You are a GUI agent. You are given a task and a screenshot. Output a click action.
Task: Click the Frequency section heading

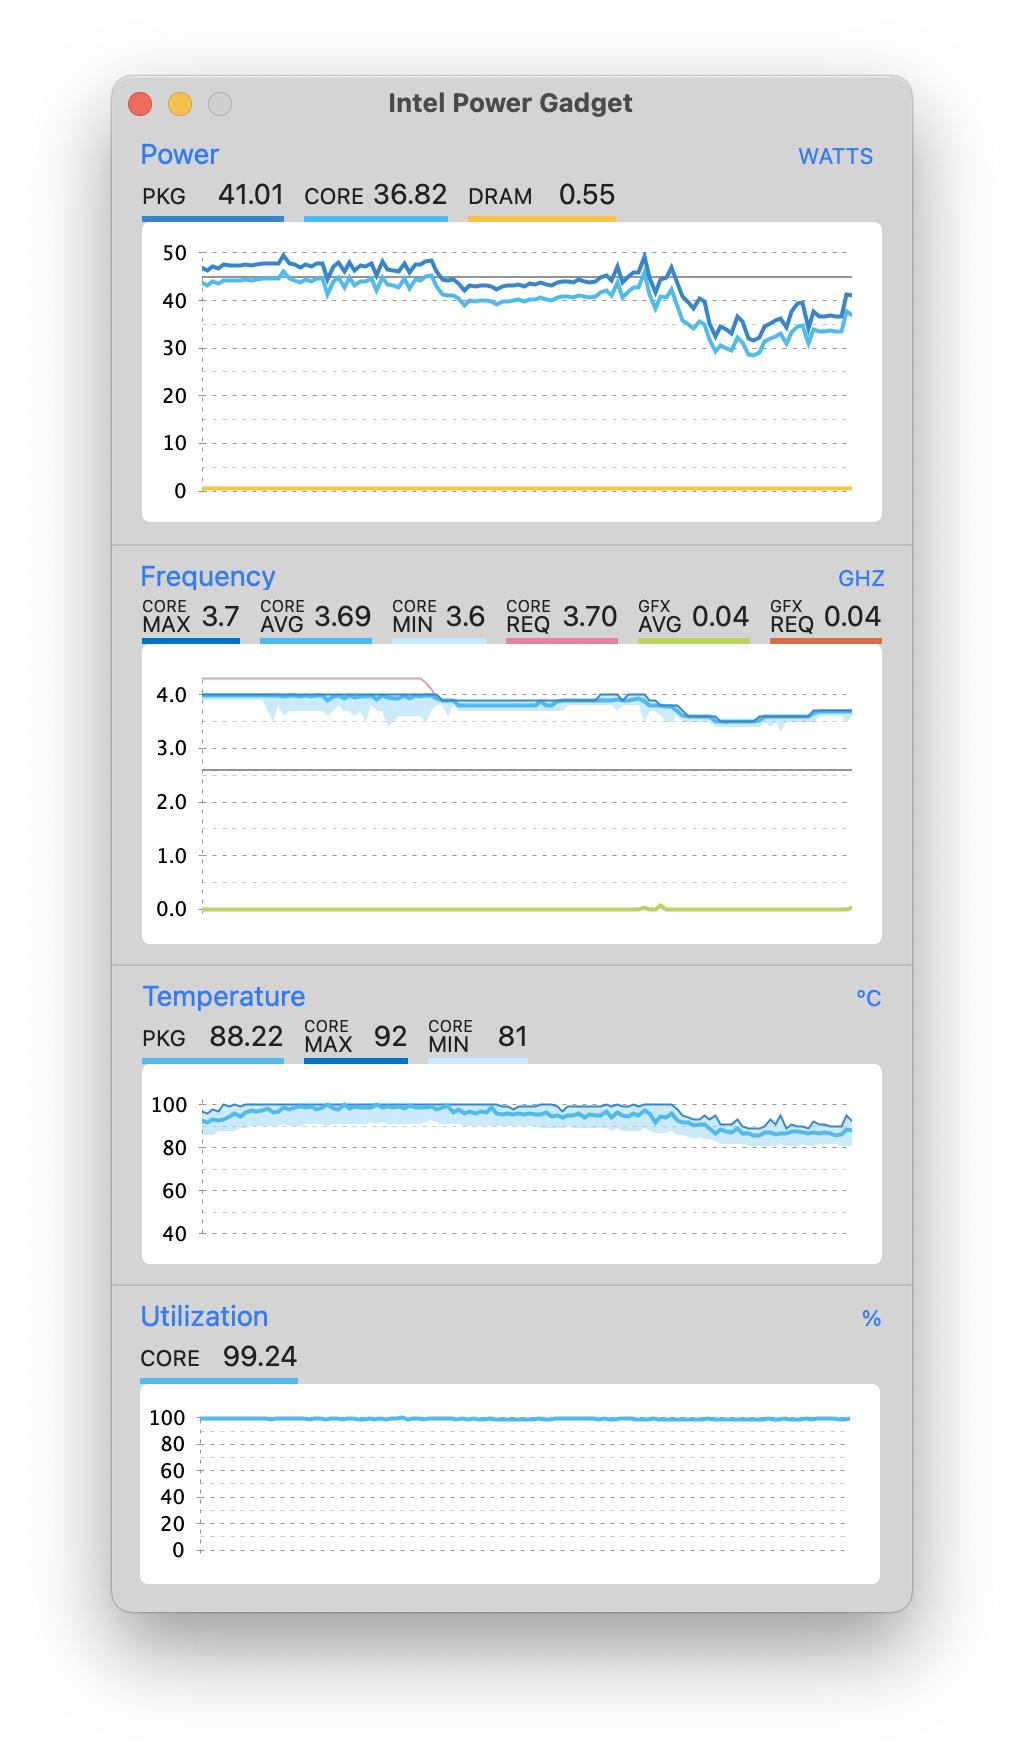pyautogui.click(x=207, y=577)
